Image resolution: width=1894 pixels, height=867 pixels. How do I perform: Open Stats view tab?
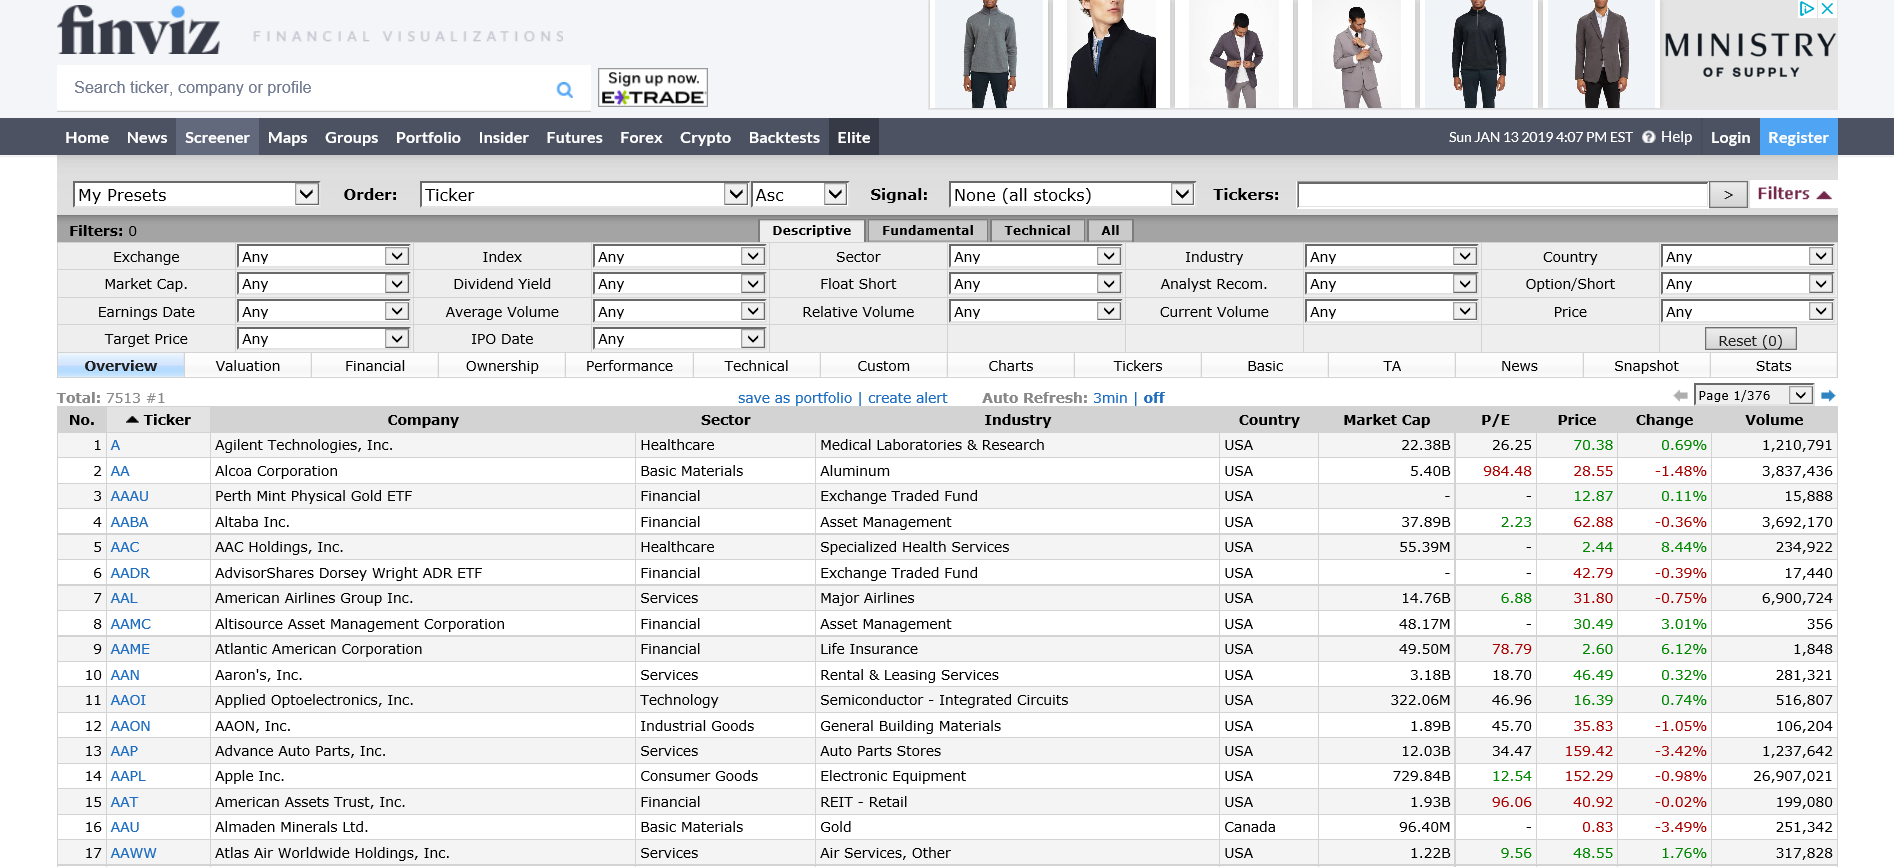click(1773, 366)
